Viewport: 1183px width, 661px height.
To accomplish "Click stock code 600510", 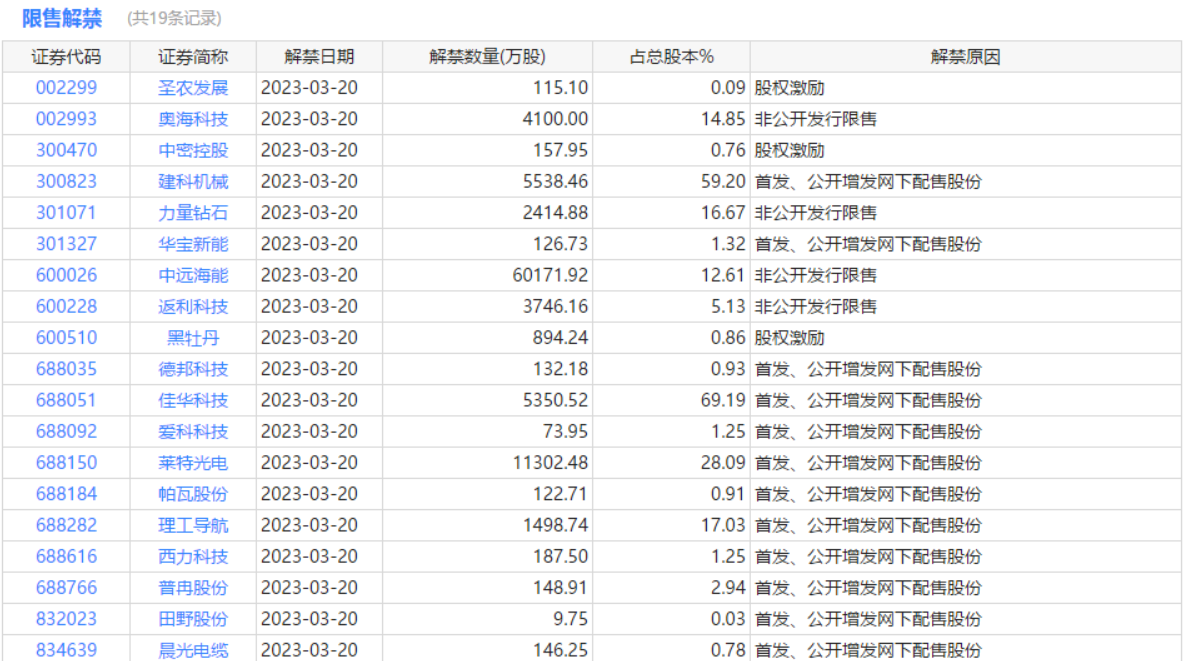I will coord(66,337).
